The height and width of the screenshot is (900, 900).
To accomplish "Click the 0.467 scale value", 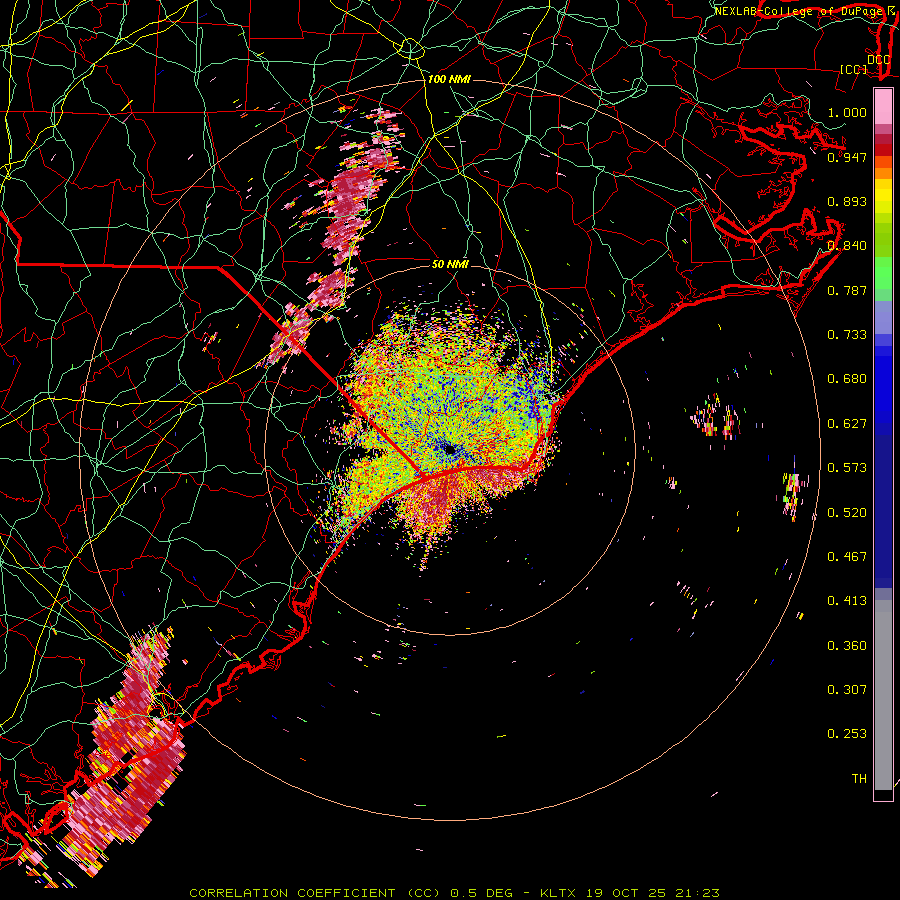I will point(847,557).
